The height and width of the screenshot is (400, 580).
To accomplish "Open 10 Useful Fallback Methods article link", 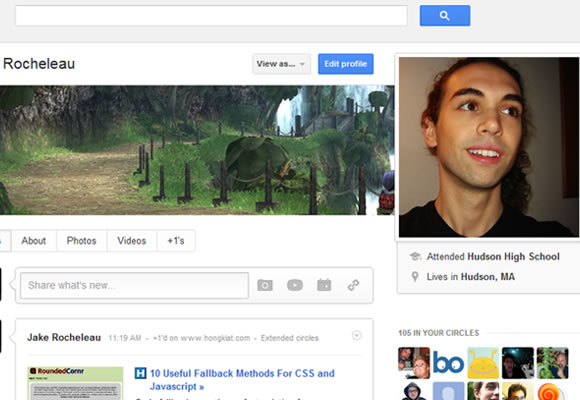I will pos(242,380).
